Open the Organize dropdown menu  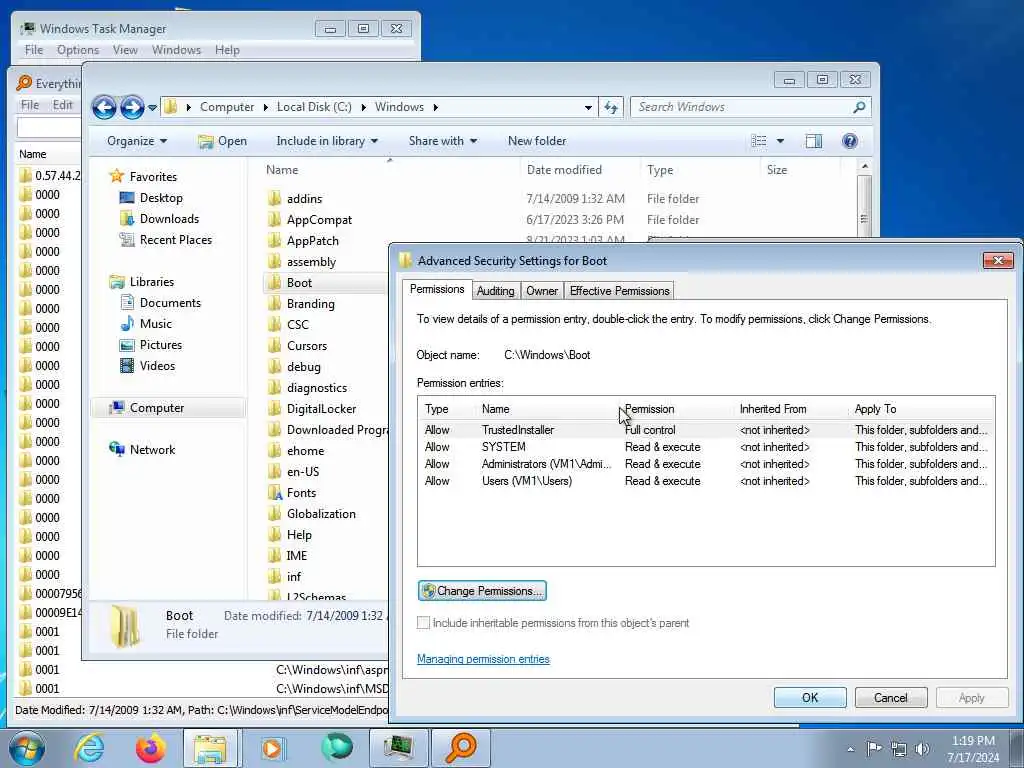click(x=137, y=141)
